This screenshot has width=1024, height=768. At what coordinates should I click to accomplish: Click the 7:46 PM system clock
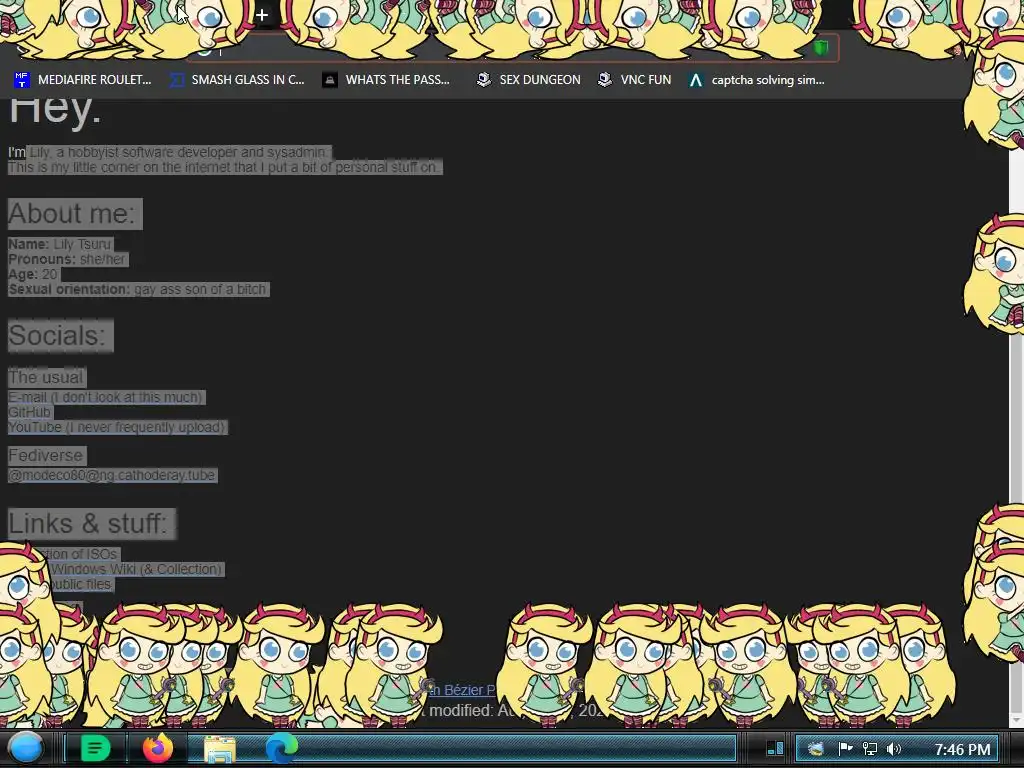[962, 749]
